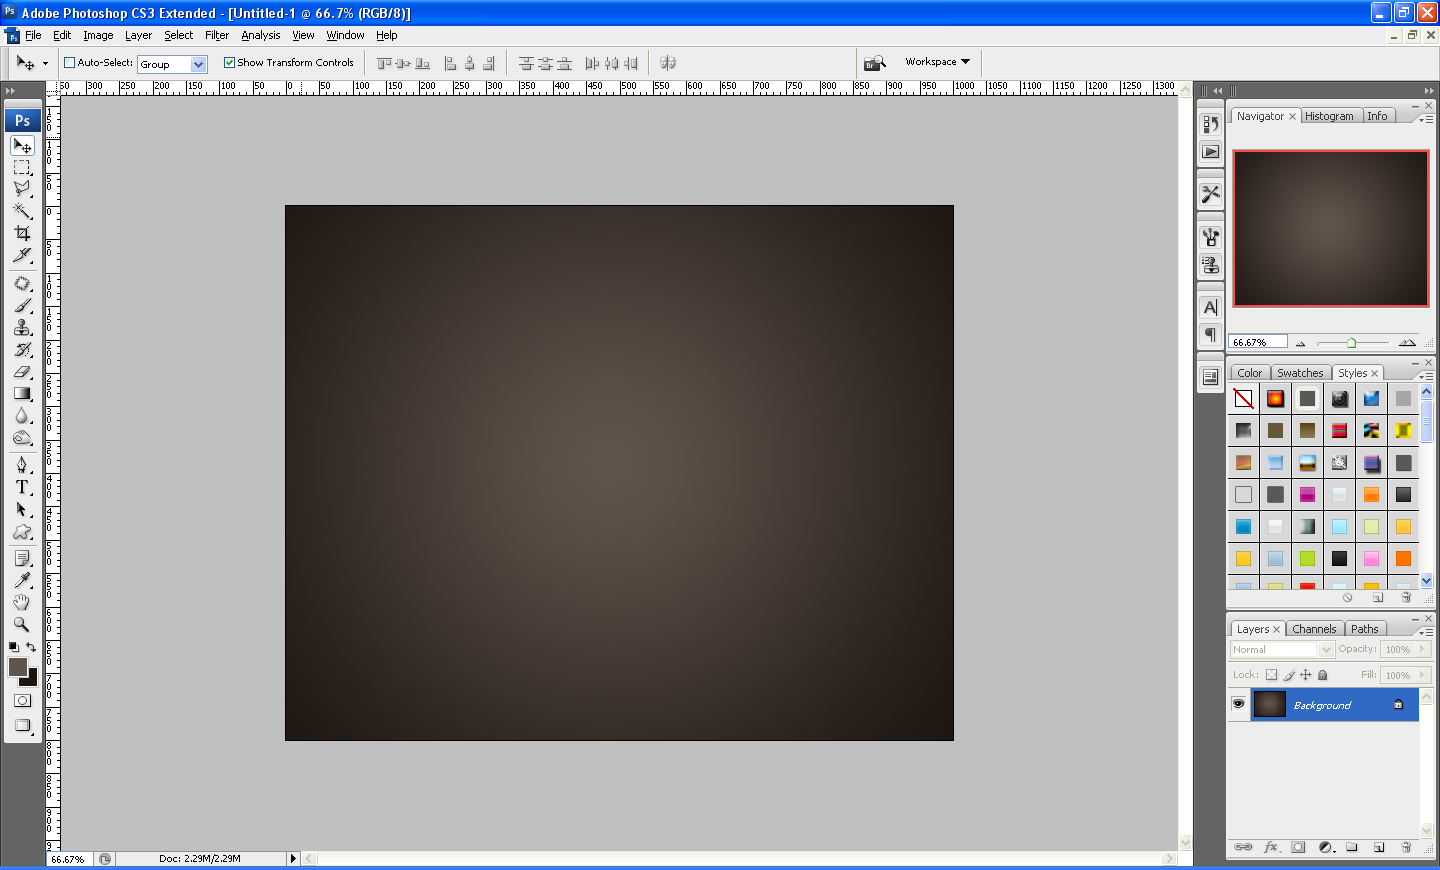
Task: Select the History Brush tool
Action: pos(22,350)
